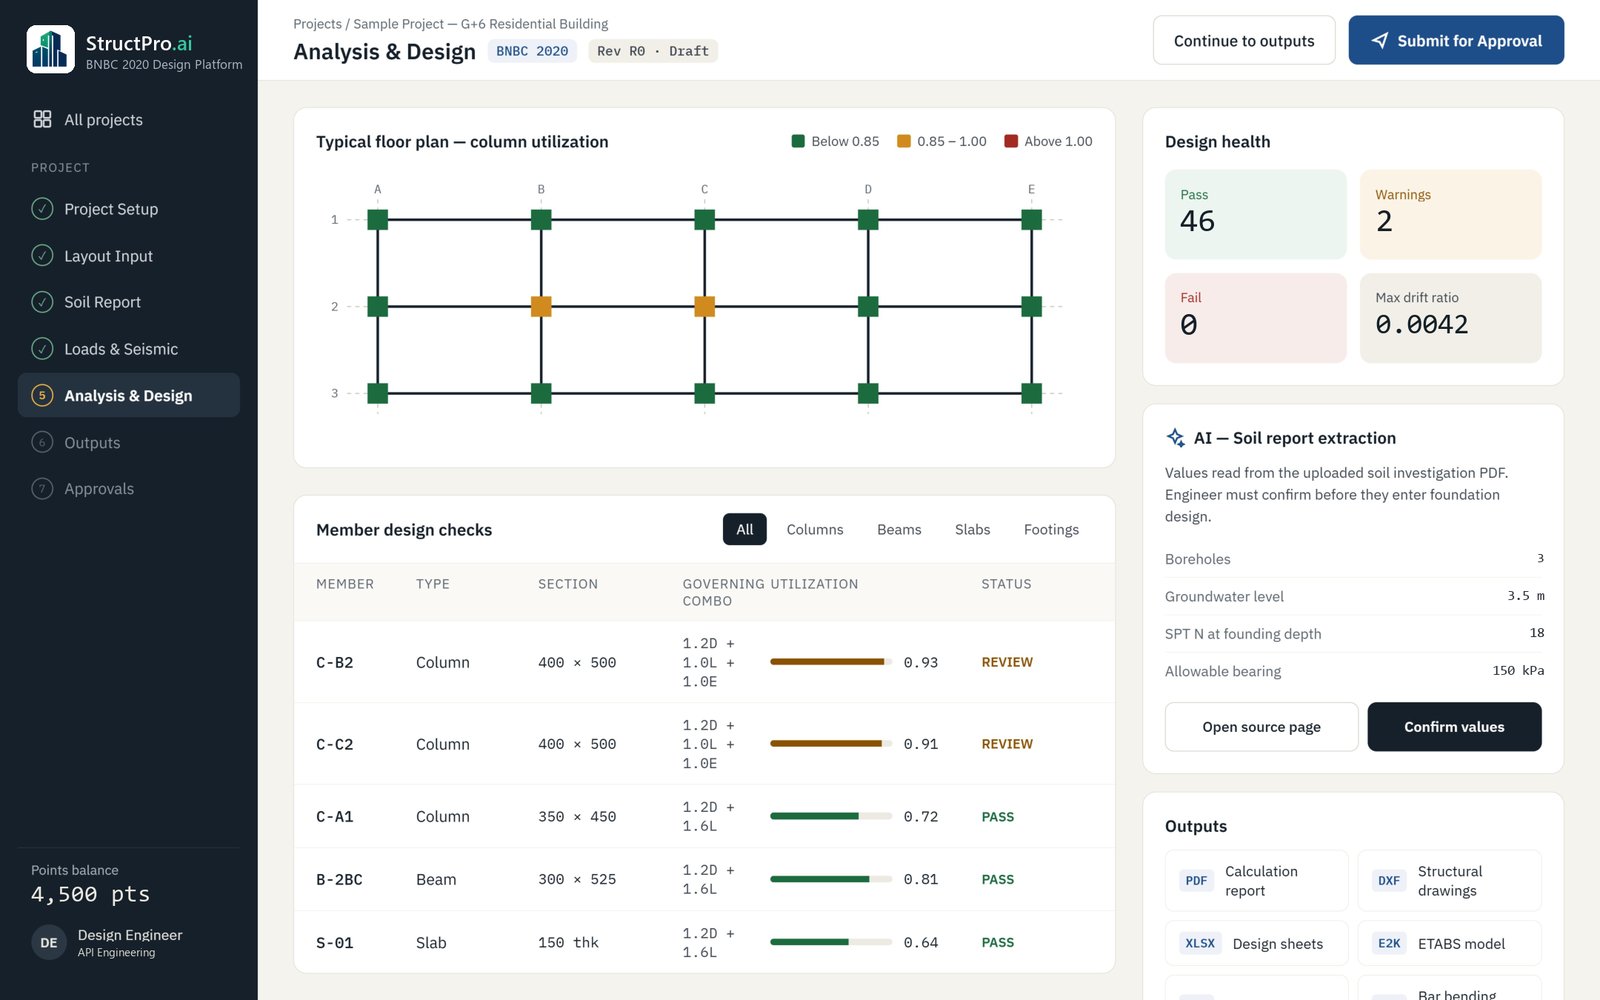Viewport: 1600px width, 1000px height.
Task: Click the AI sparkle icon by Soil report extraction
Action: point(1176,438)
